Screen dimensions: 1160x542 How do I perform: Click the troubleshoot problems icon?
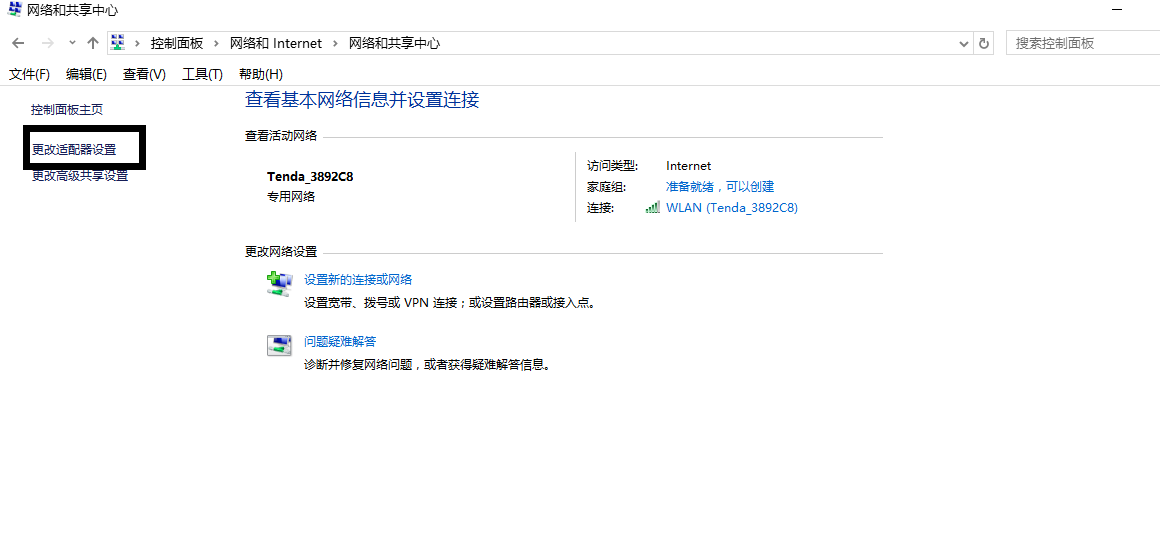[x=279, y=345]
